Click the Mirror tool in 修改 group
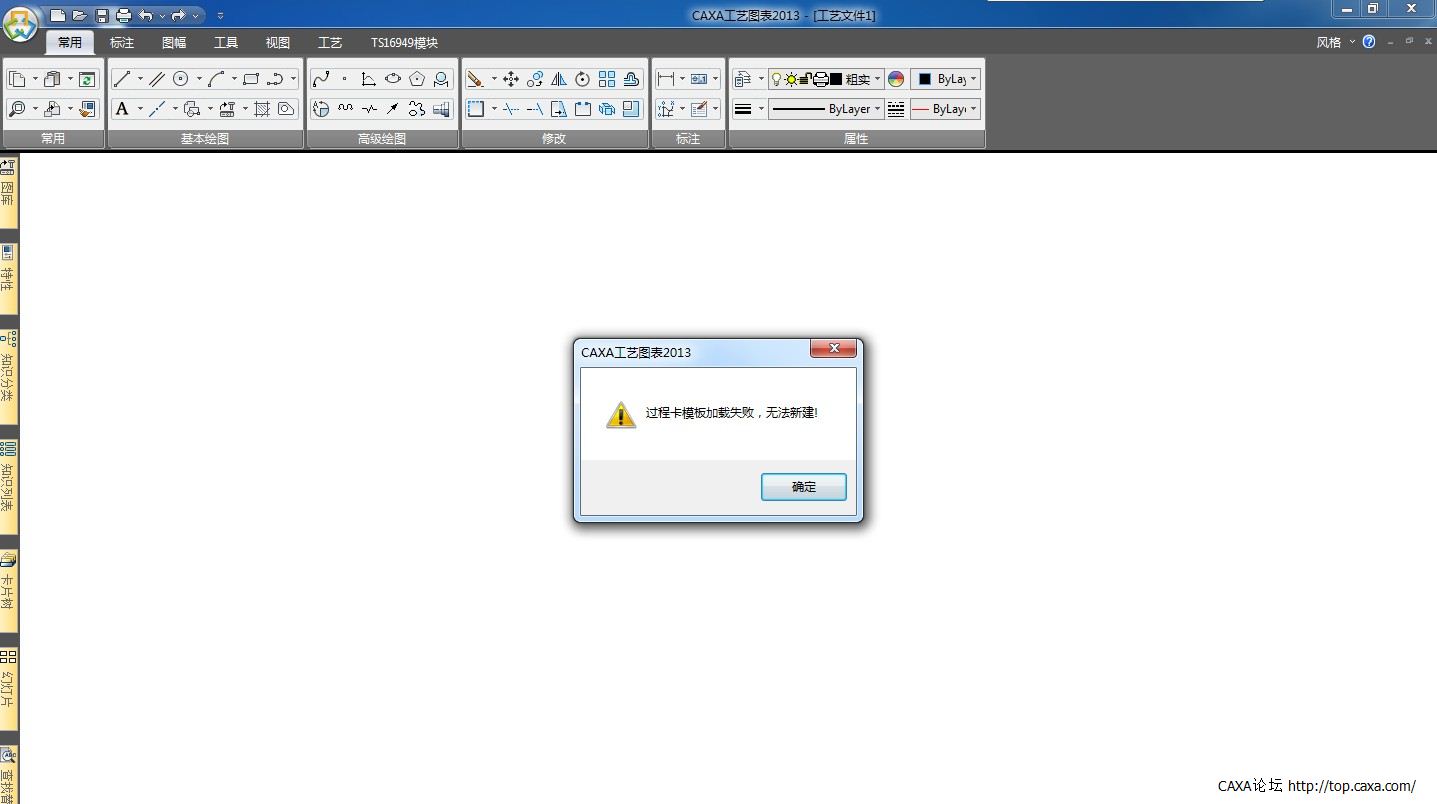 tap(559, 79)
